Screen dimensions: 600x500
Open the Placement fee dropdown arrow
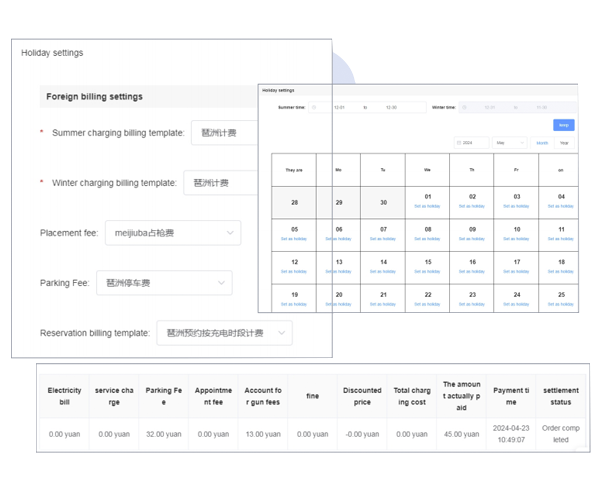pyautogui.click(x=229, y=233)
